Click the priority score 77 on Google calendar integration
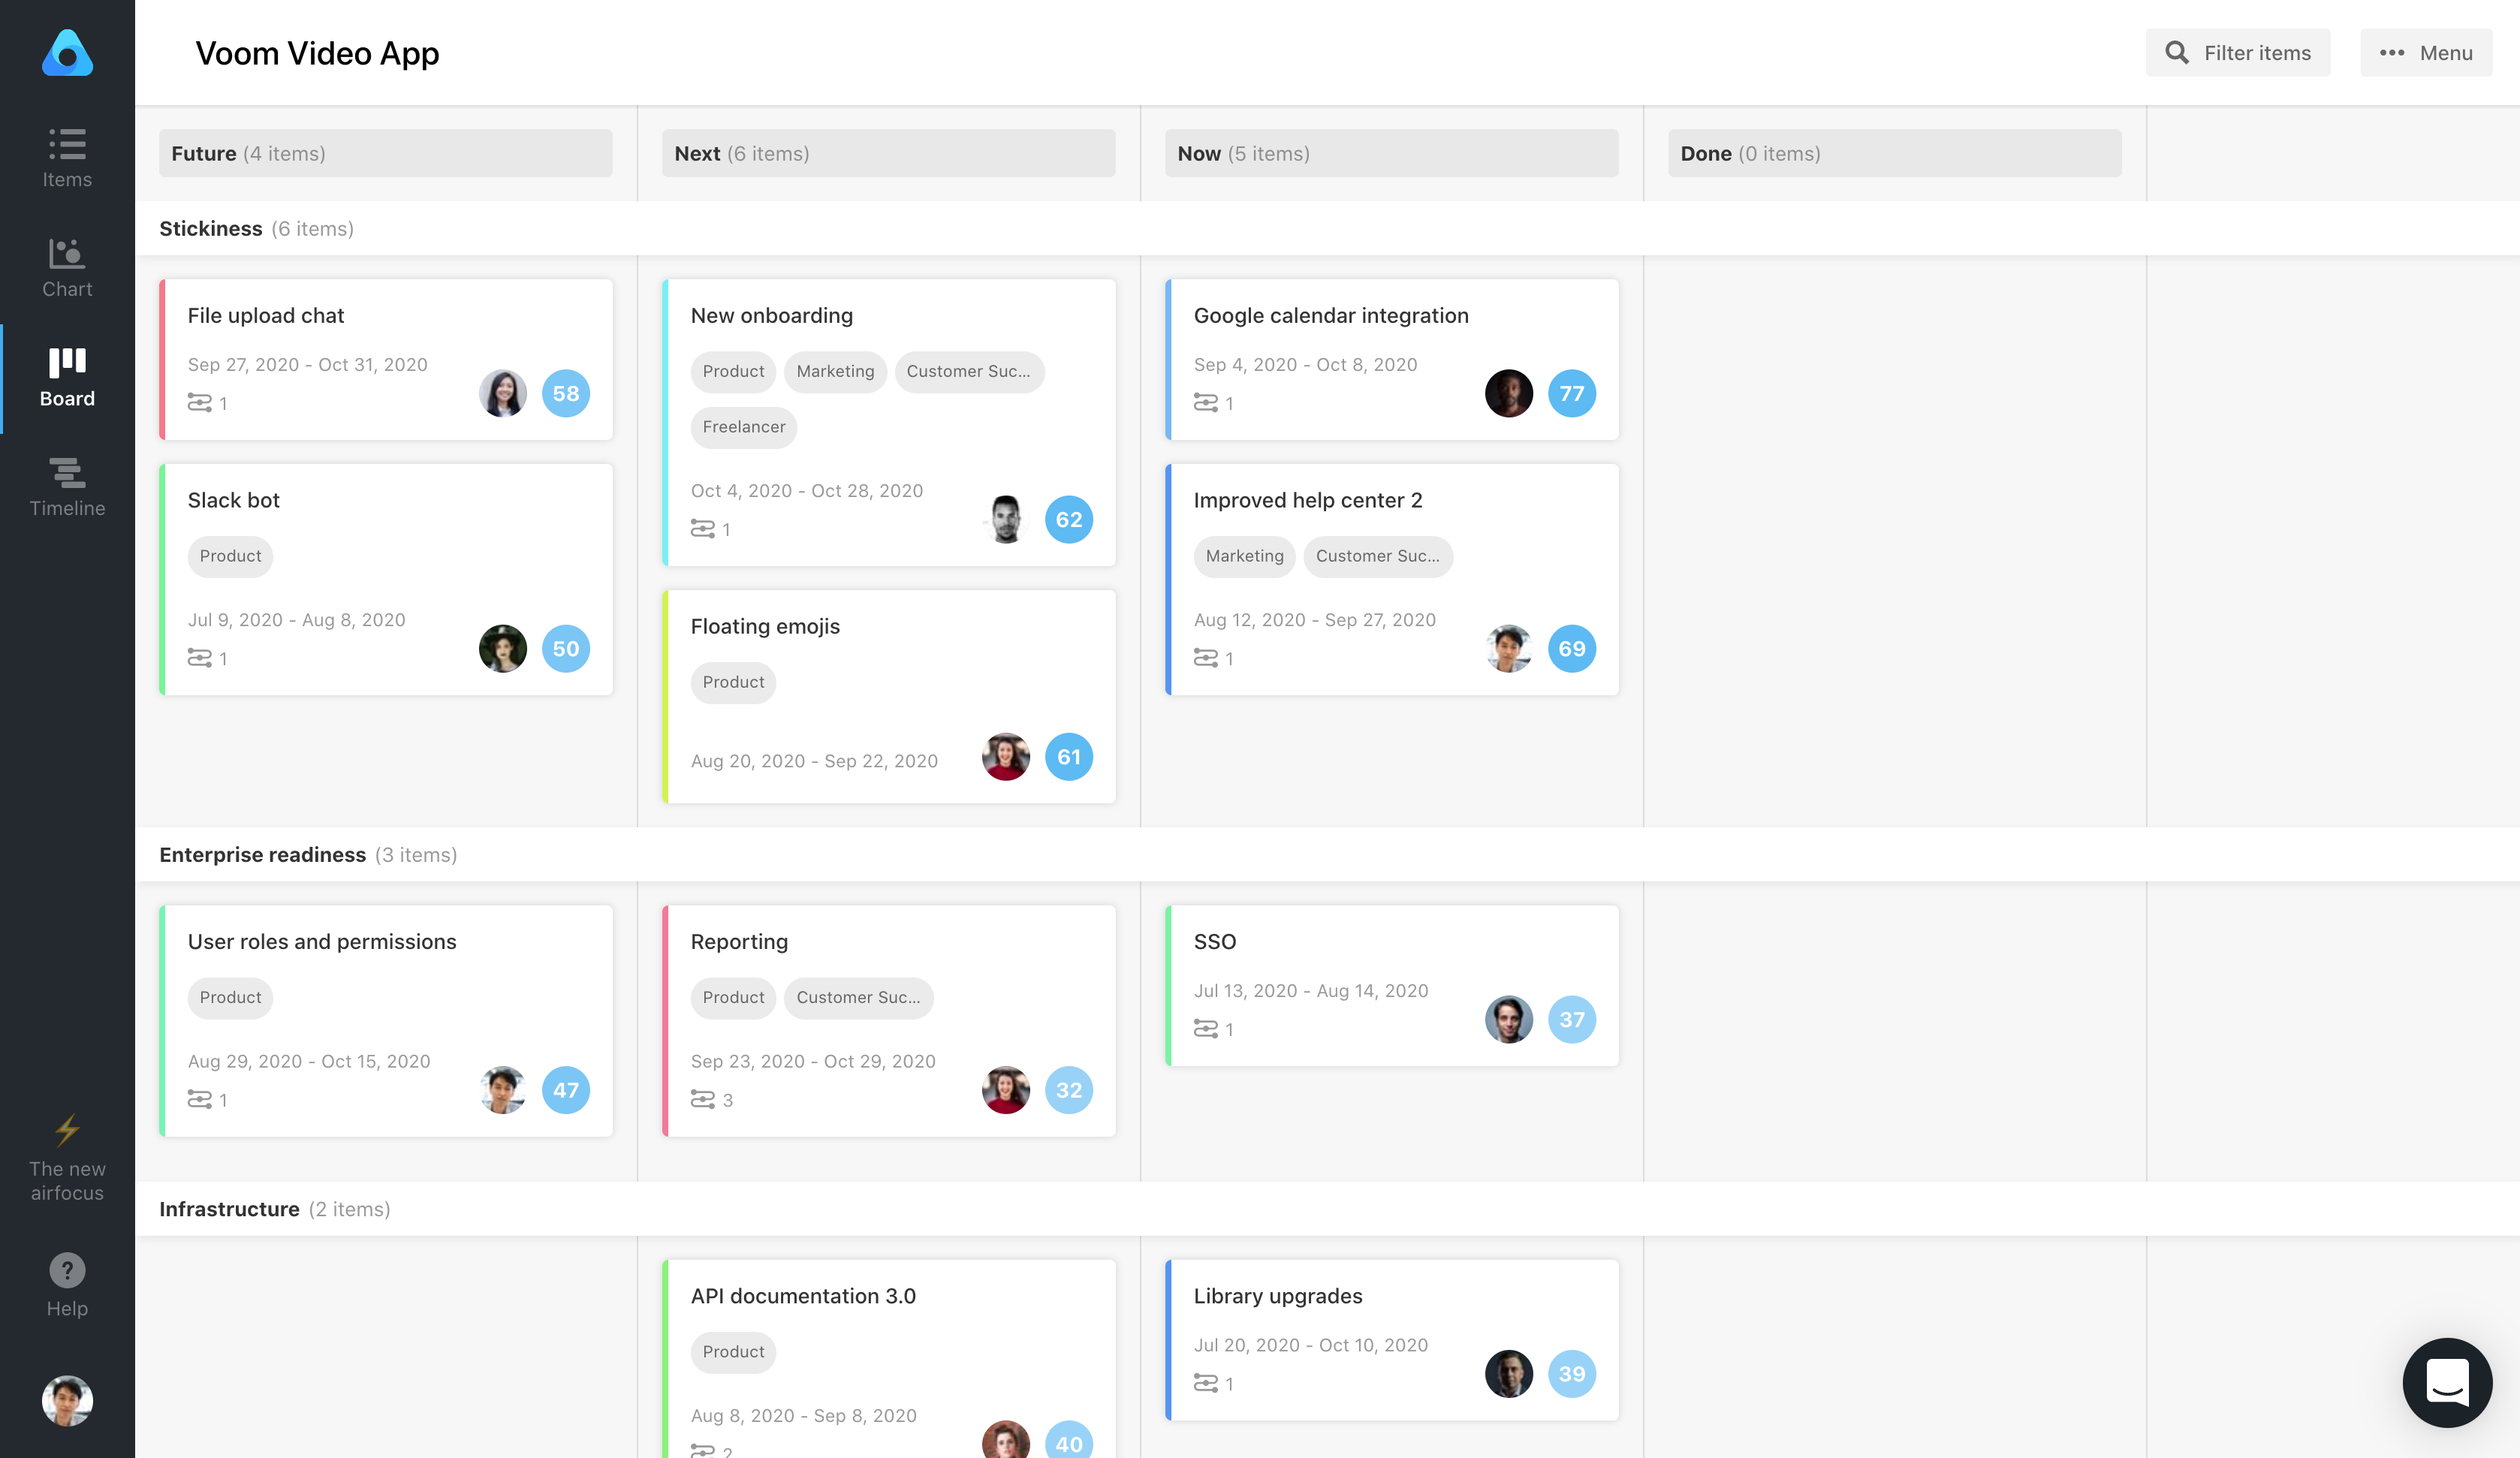This screenshot has width=2520, height=1458. click(1572, 393)
